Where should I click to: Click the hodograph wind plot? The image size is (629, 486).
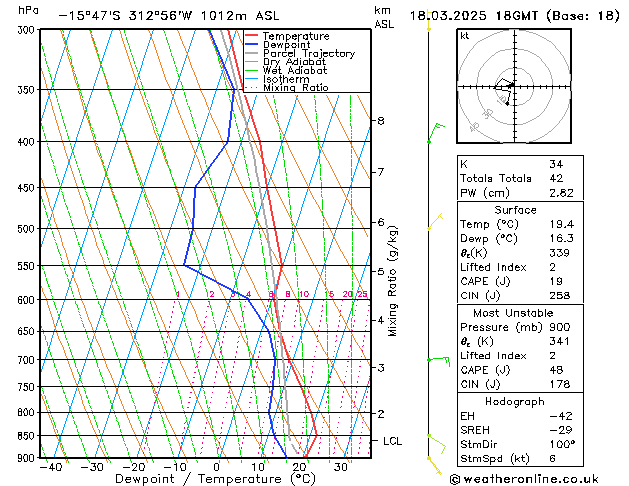click(x=514, y=86)
